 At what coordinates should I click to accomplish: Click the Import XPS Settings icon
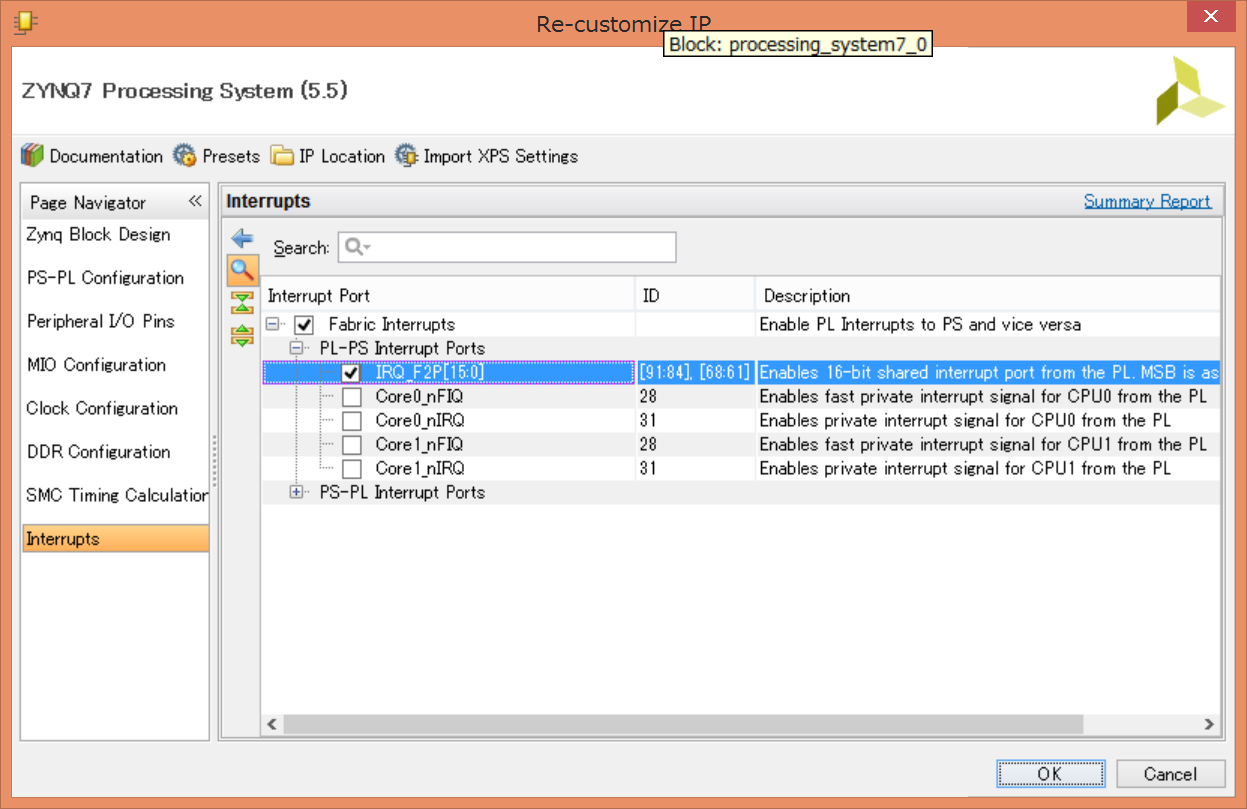pyautogui.click(x=406, y=156)
